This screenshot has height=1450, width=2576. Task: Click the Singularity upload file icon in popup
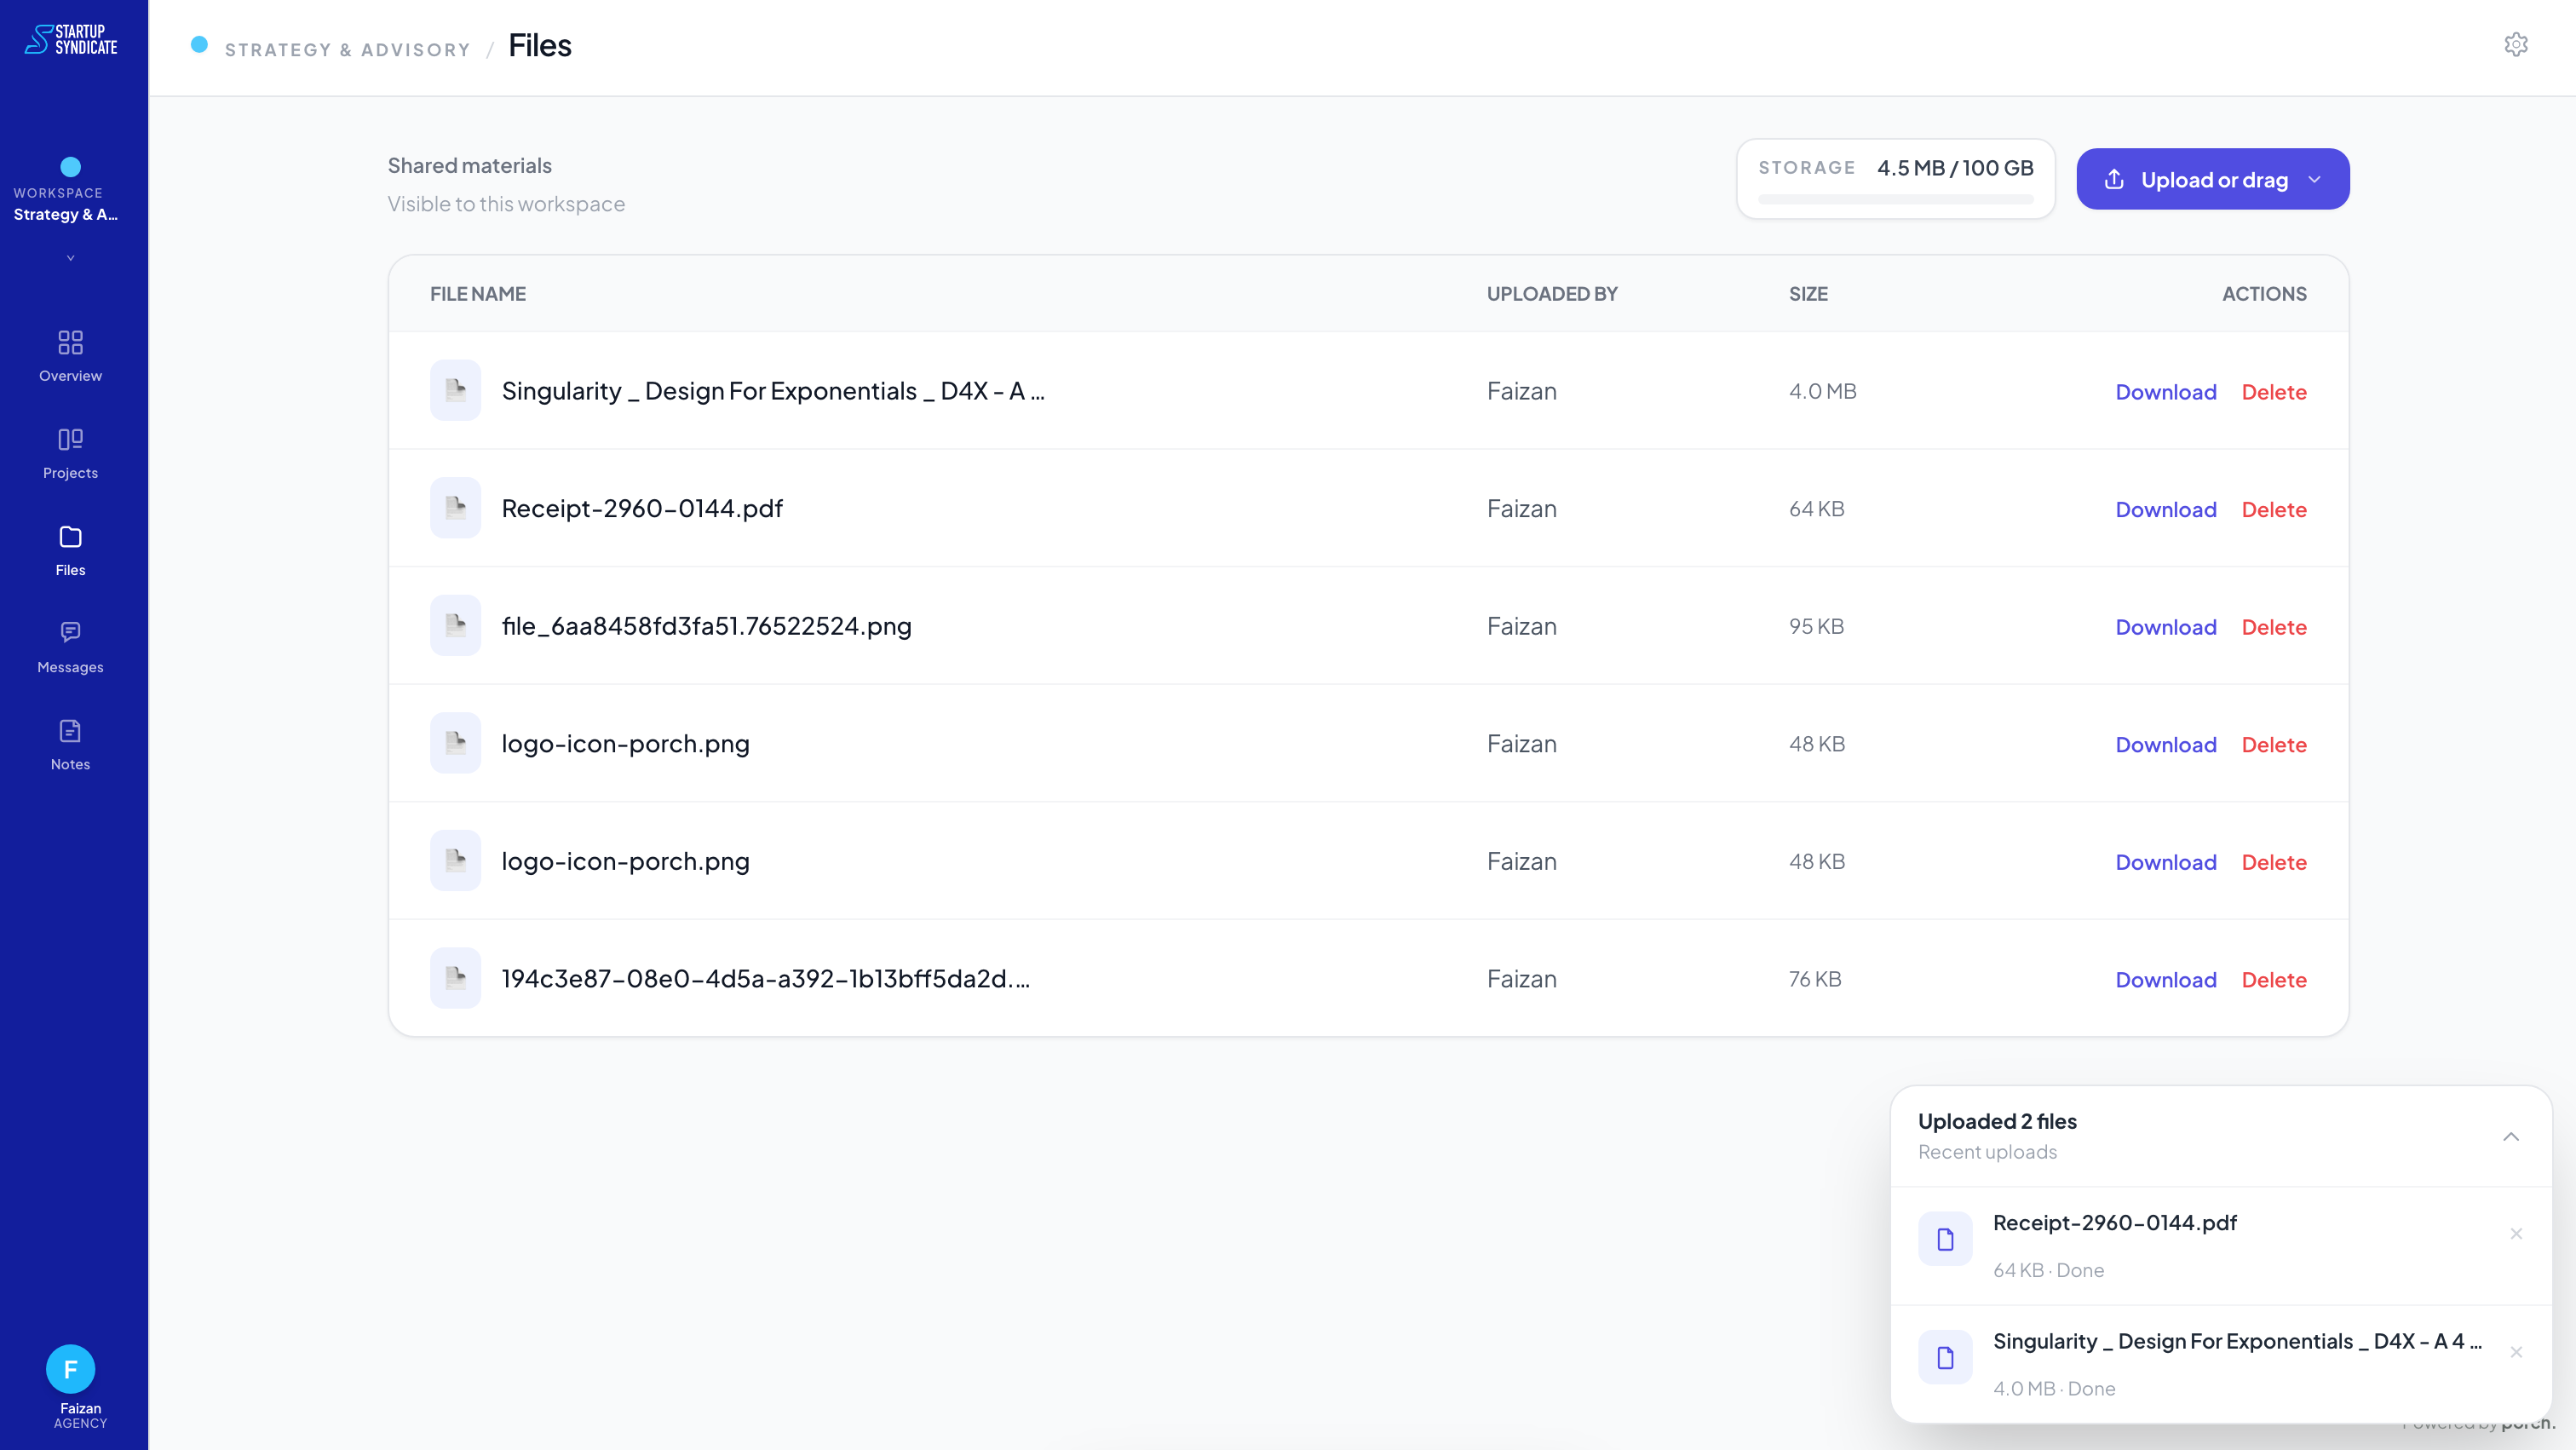pyautogui.click(x=1945, y=1357)
